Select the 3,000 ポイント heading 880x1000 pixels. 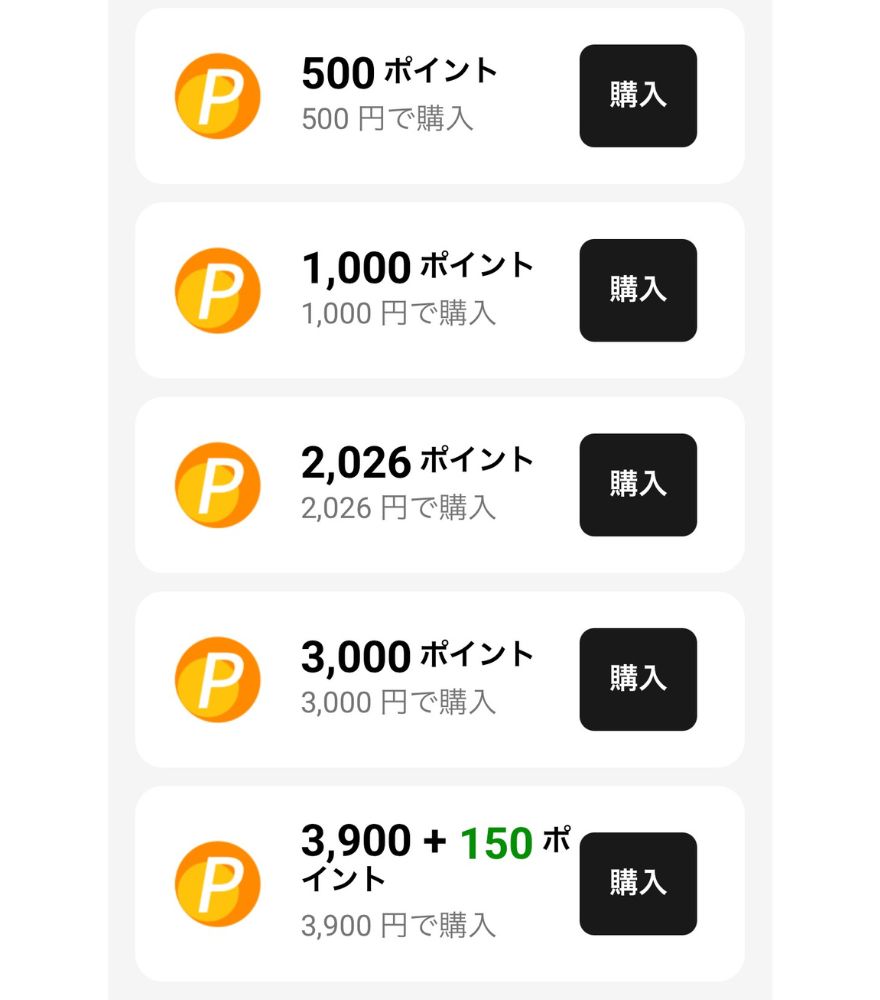pos(417,656)
